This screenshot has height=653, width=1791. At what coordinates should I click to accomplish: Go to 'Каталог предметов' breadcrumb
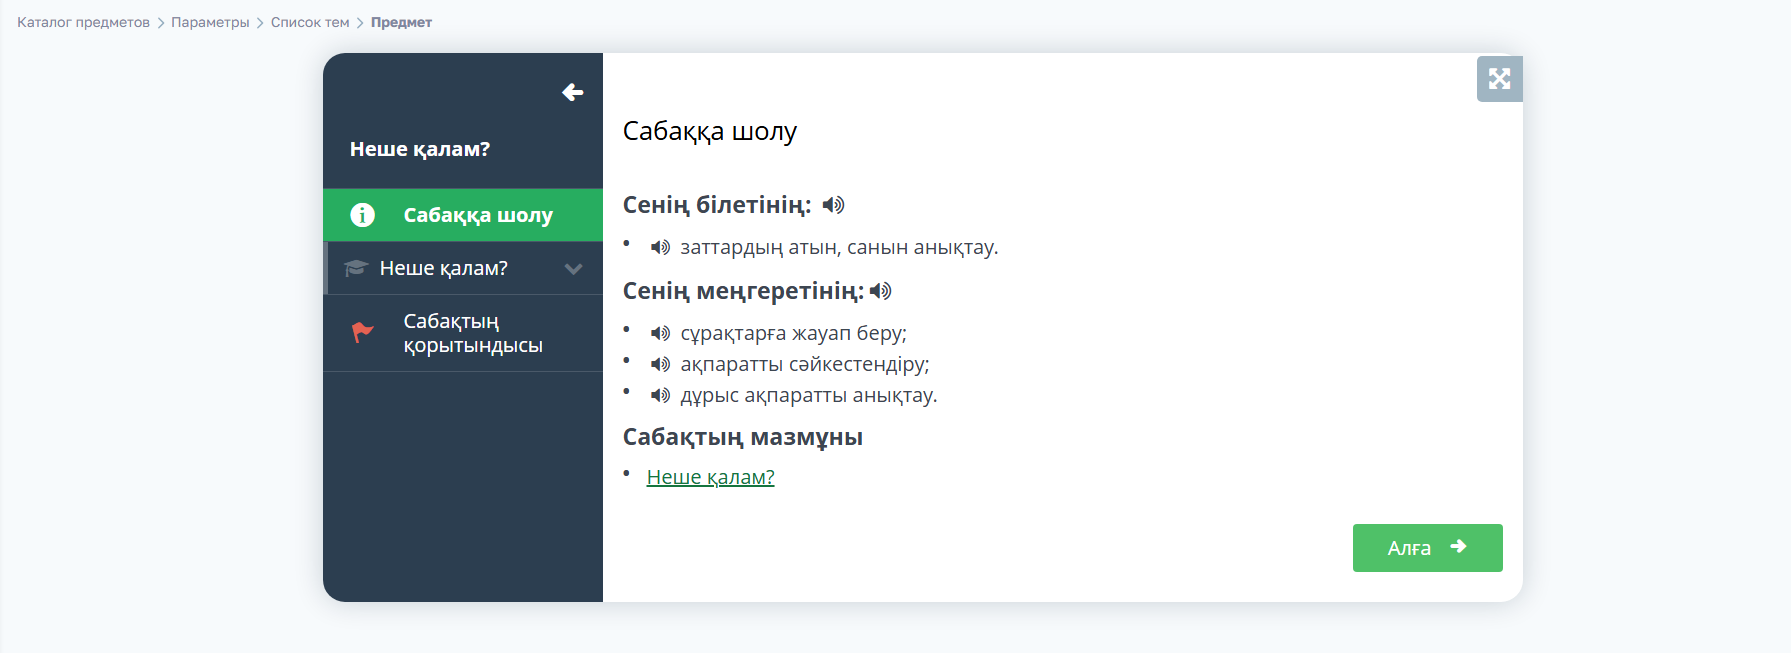pos(83,22)
